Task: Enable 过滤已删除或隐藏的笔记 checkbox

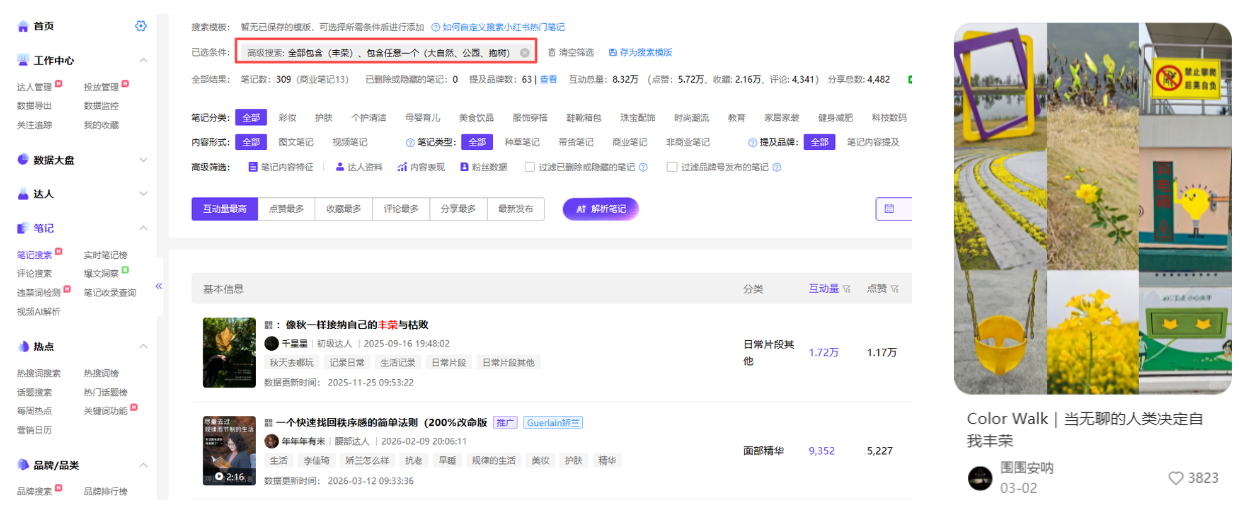Action: (x=530, y=167)
